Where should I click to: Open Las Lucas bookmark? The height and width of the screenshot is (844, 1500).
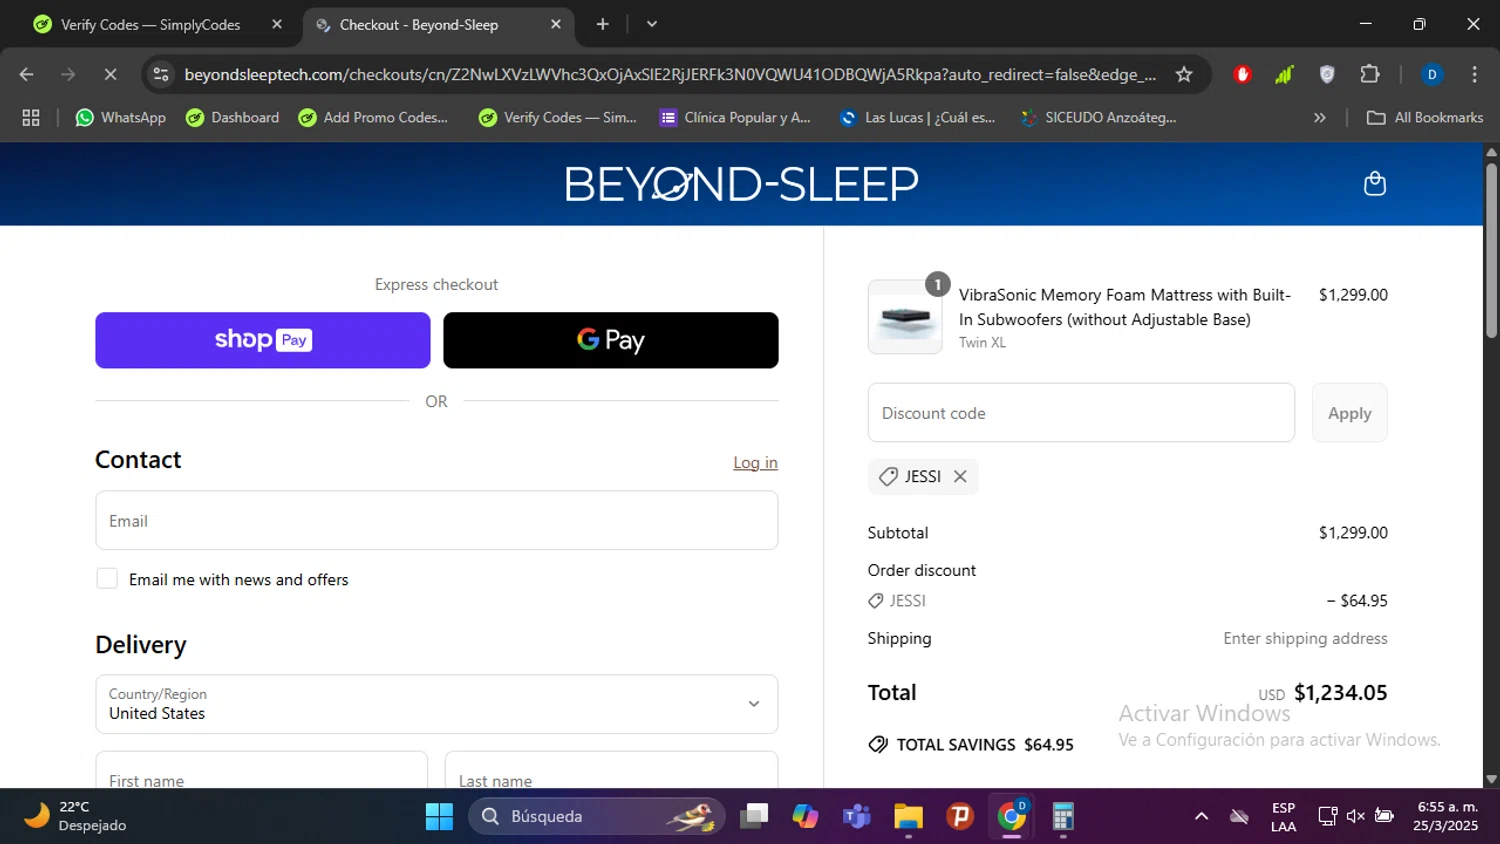[x=918, y=118]
